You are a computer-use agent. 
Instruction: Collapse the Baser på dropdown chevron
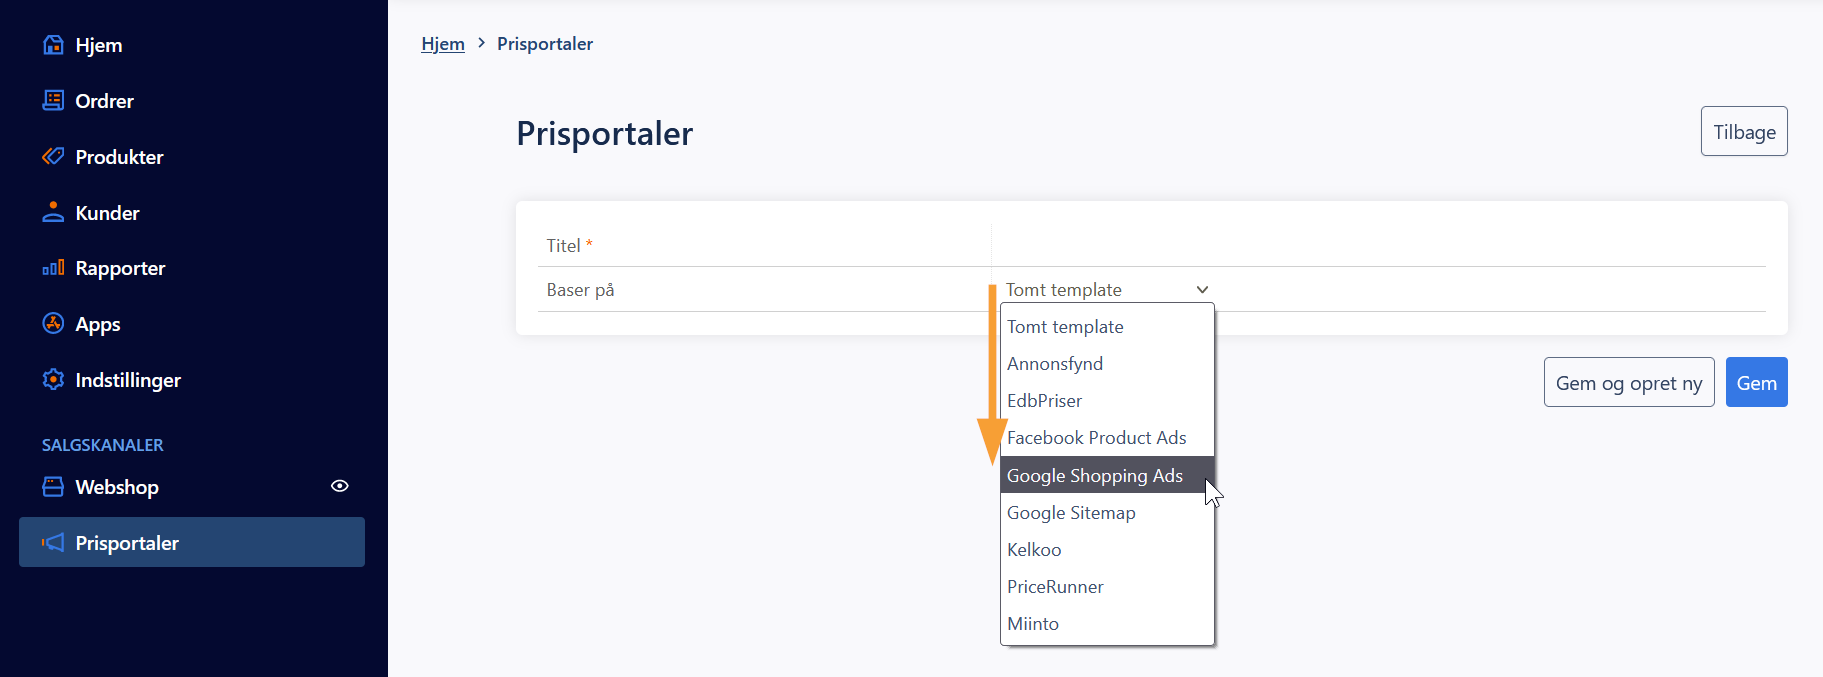1202,290
